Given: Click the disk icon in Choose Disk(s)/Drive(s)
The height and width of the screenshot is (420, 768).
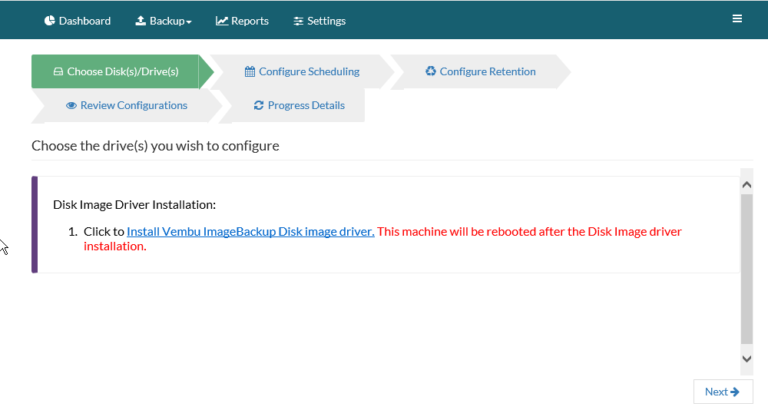Looking at the screenshot, I should [x=58, y=72].
